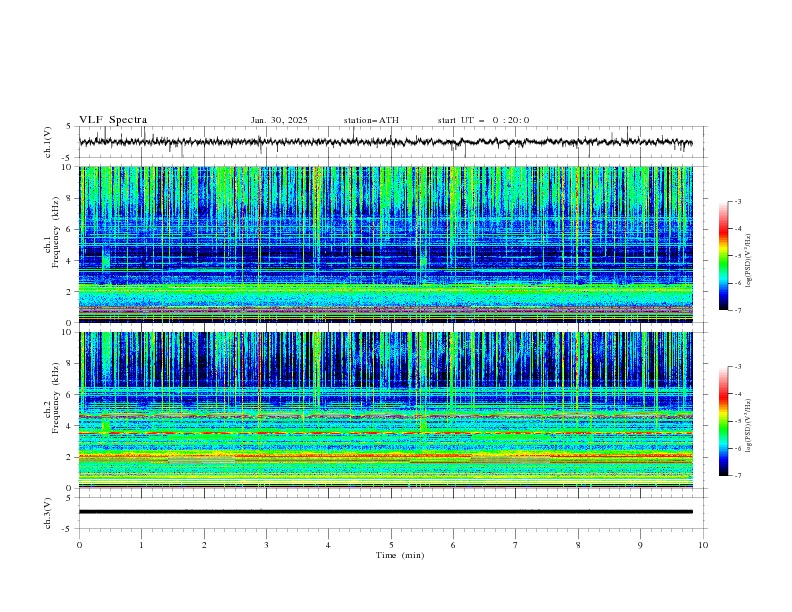Click the "Time (min)" axis label
The image size is (792, 612).
(x=400, y=555)
